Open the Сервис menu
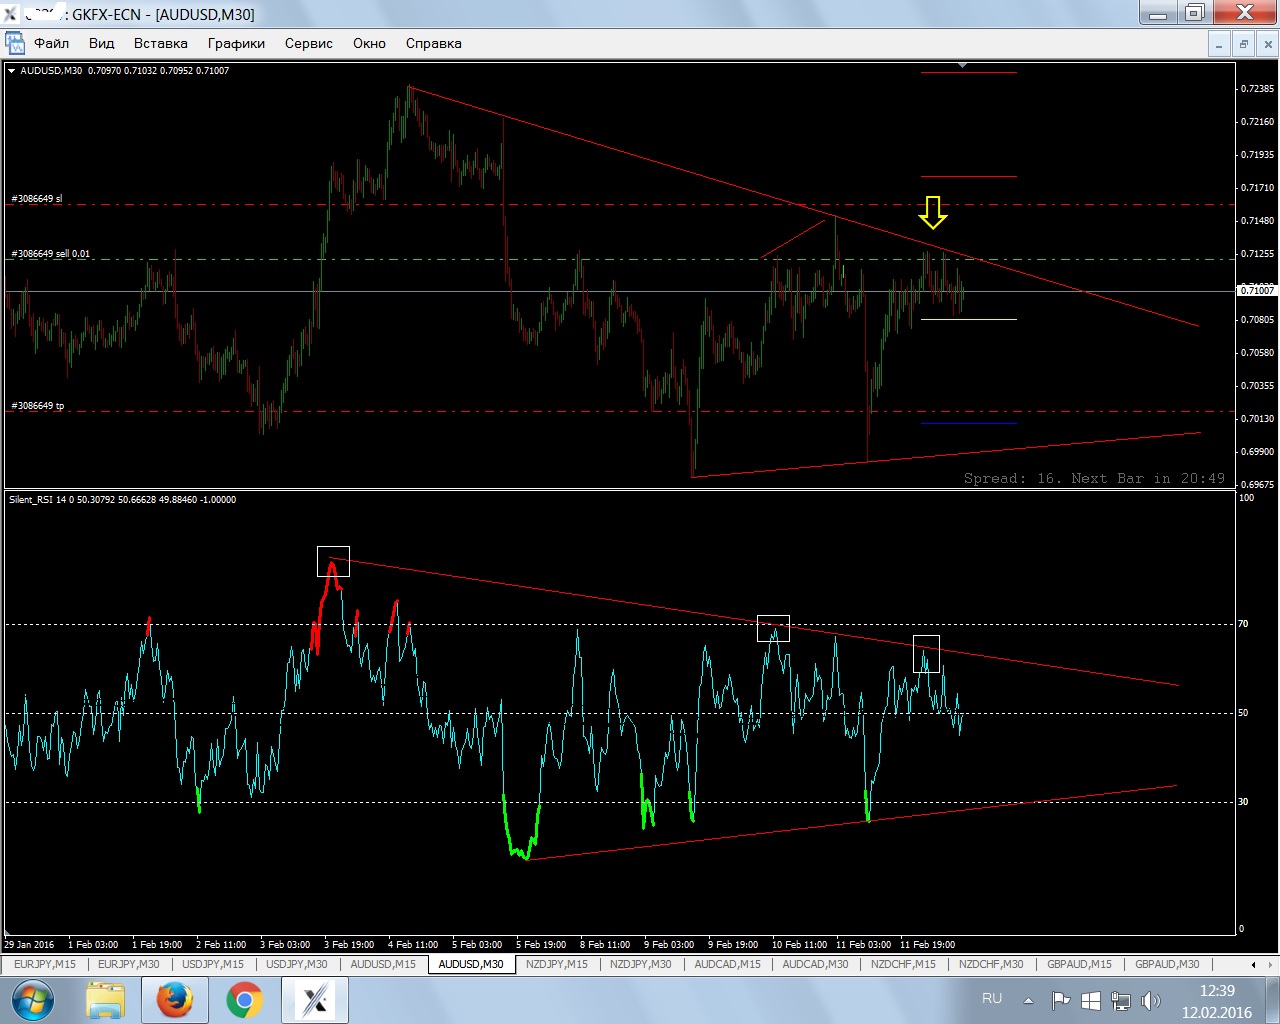 pyautogui.click(x=308, y=43)
